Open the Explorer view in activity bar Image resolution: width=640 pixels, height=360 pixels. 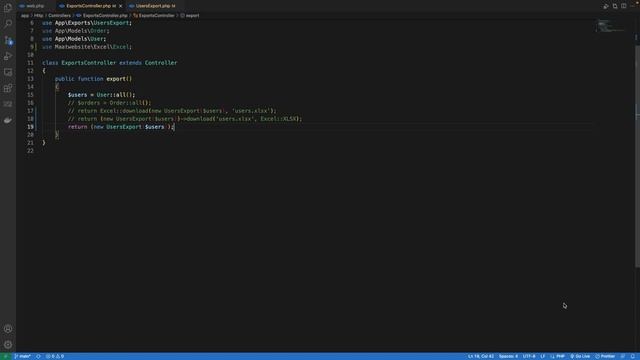[x=8, y=8]
